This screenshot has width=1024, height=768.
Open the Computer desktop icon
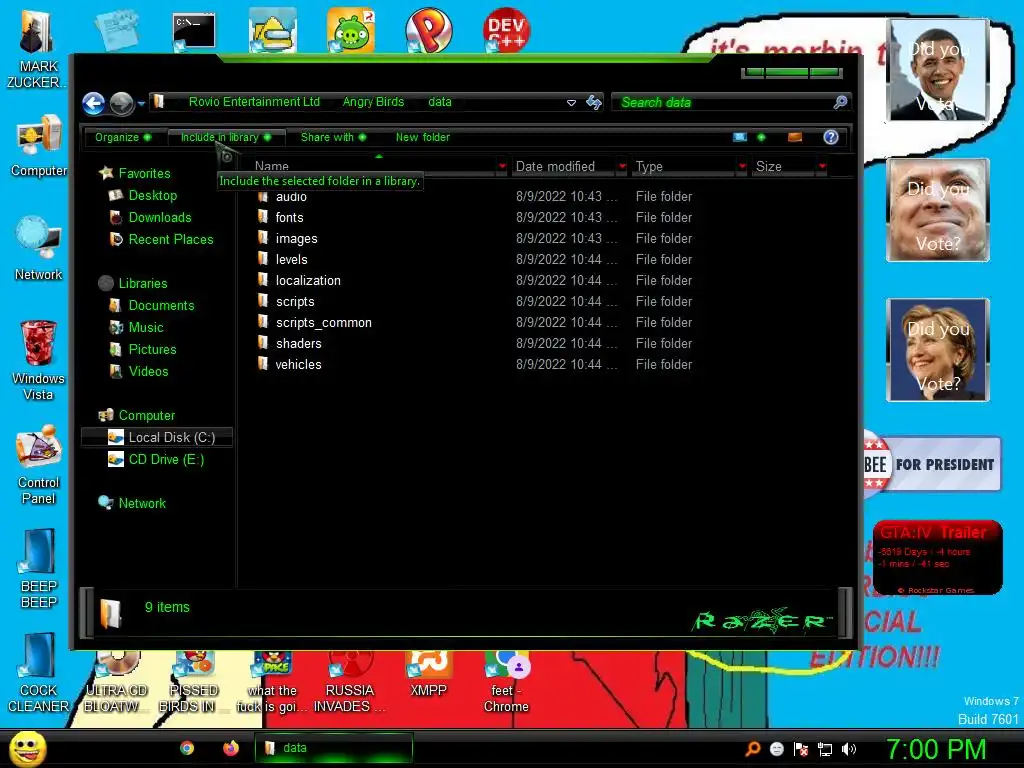tap(39, 146)
